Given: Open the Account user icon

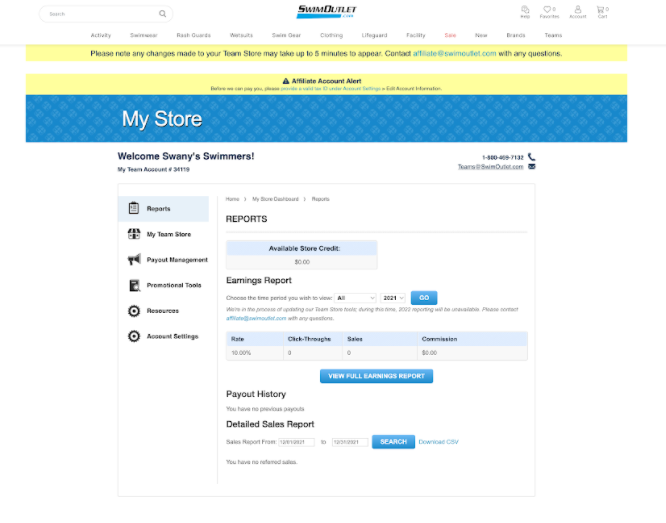Looking at the screenshot, I should coord(578,9).
